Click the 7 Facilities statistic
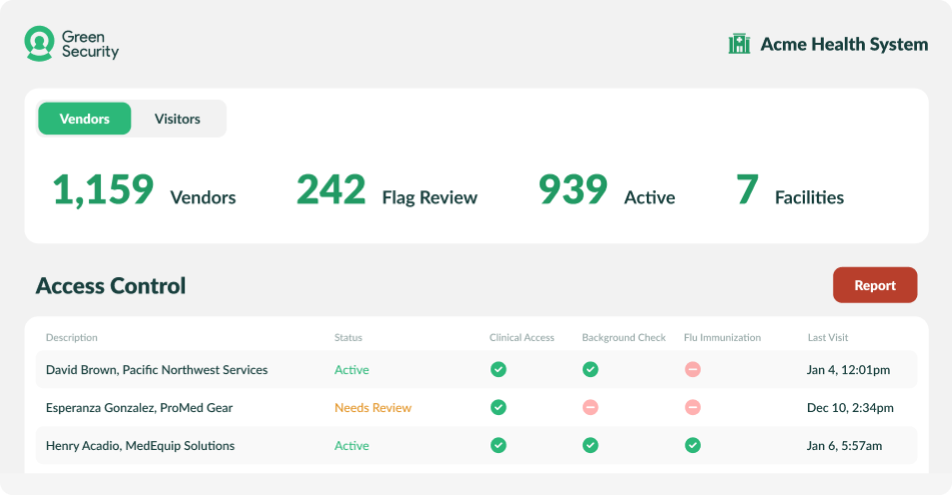The width and height of the screenshot is (952, 495). click(x=789, y=190)
